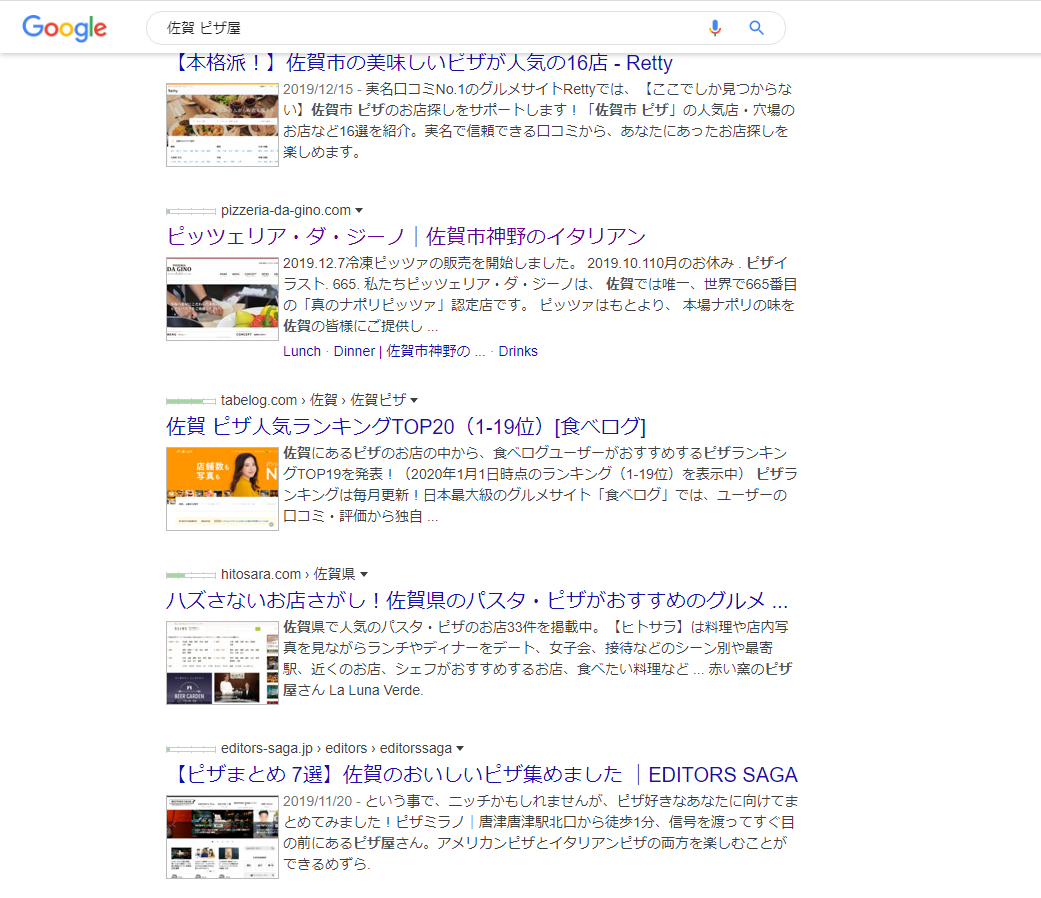The image size is (1041, 898).
Task: Click hitosara.com › 佐賀県 breadcrumb
Action: tap(288, 574)
